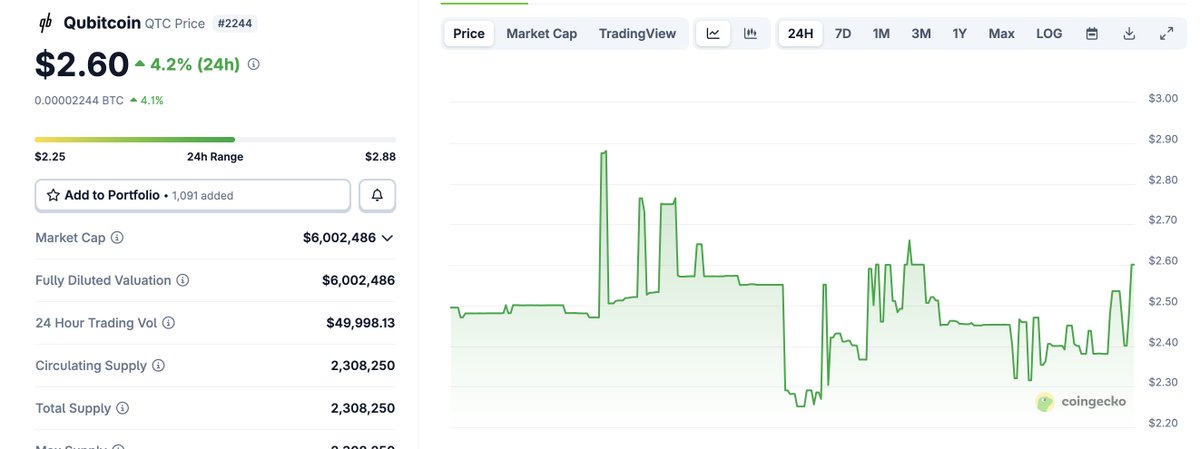Click the bell price alert button
The width and height of the screenshot is (1200, 449).
377,195
